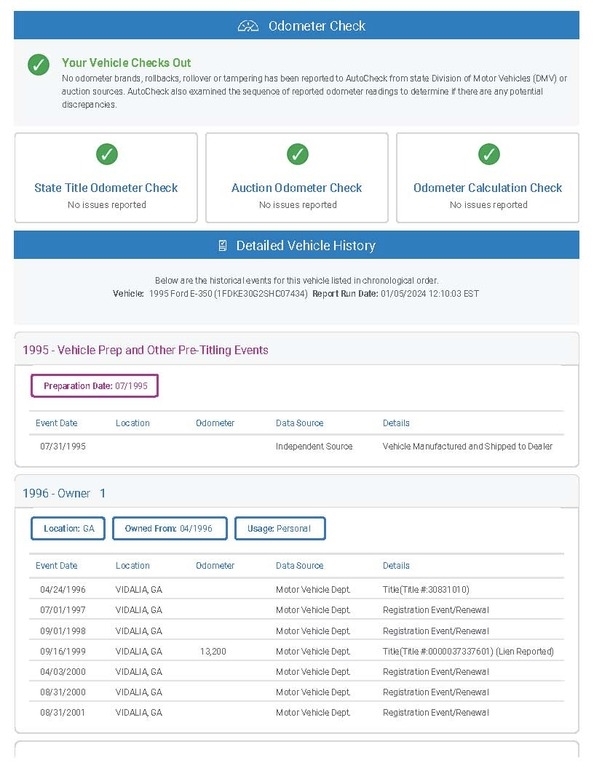Click the Detailed Vehicle History header title

click(306, 245)
